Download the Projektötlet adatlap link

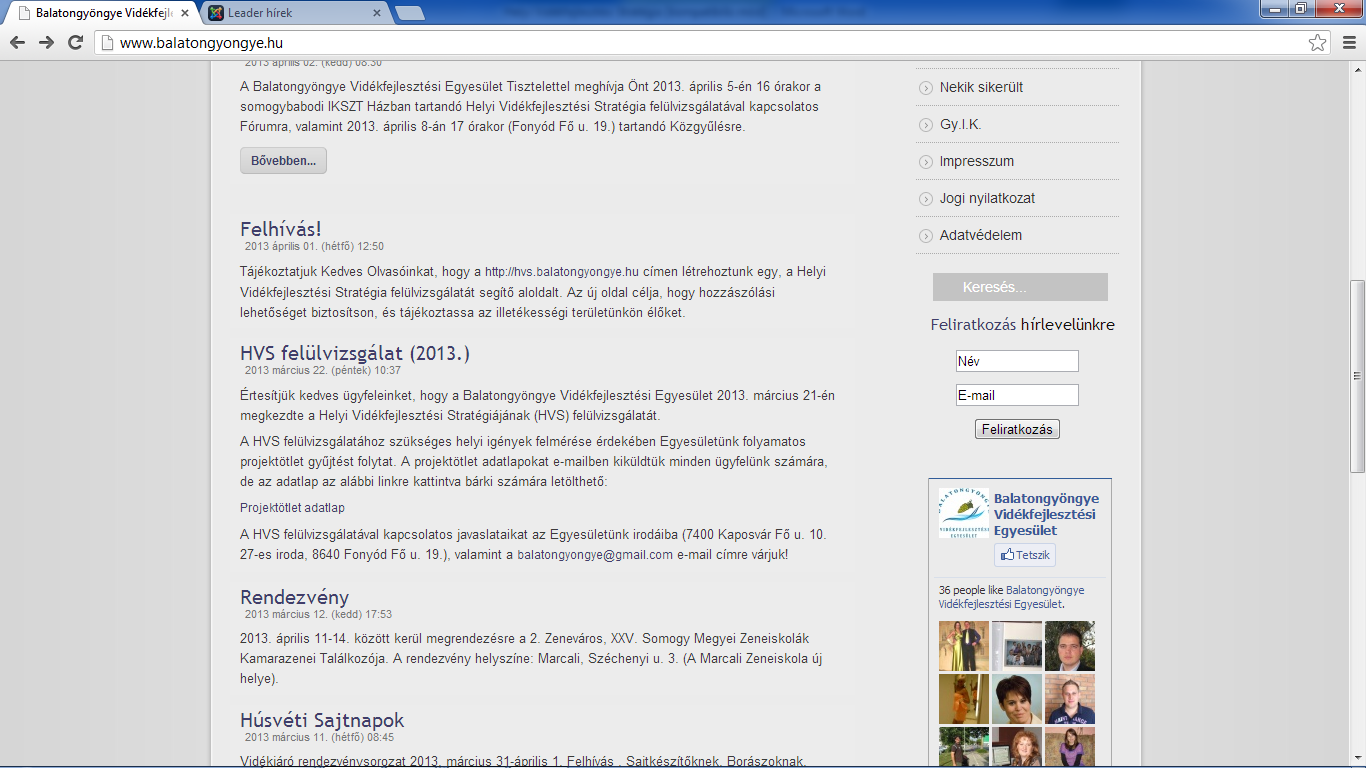click(292, 508)
